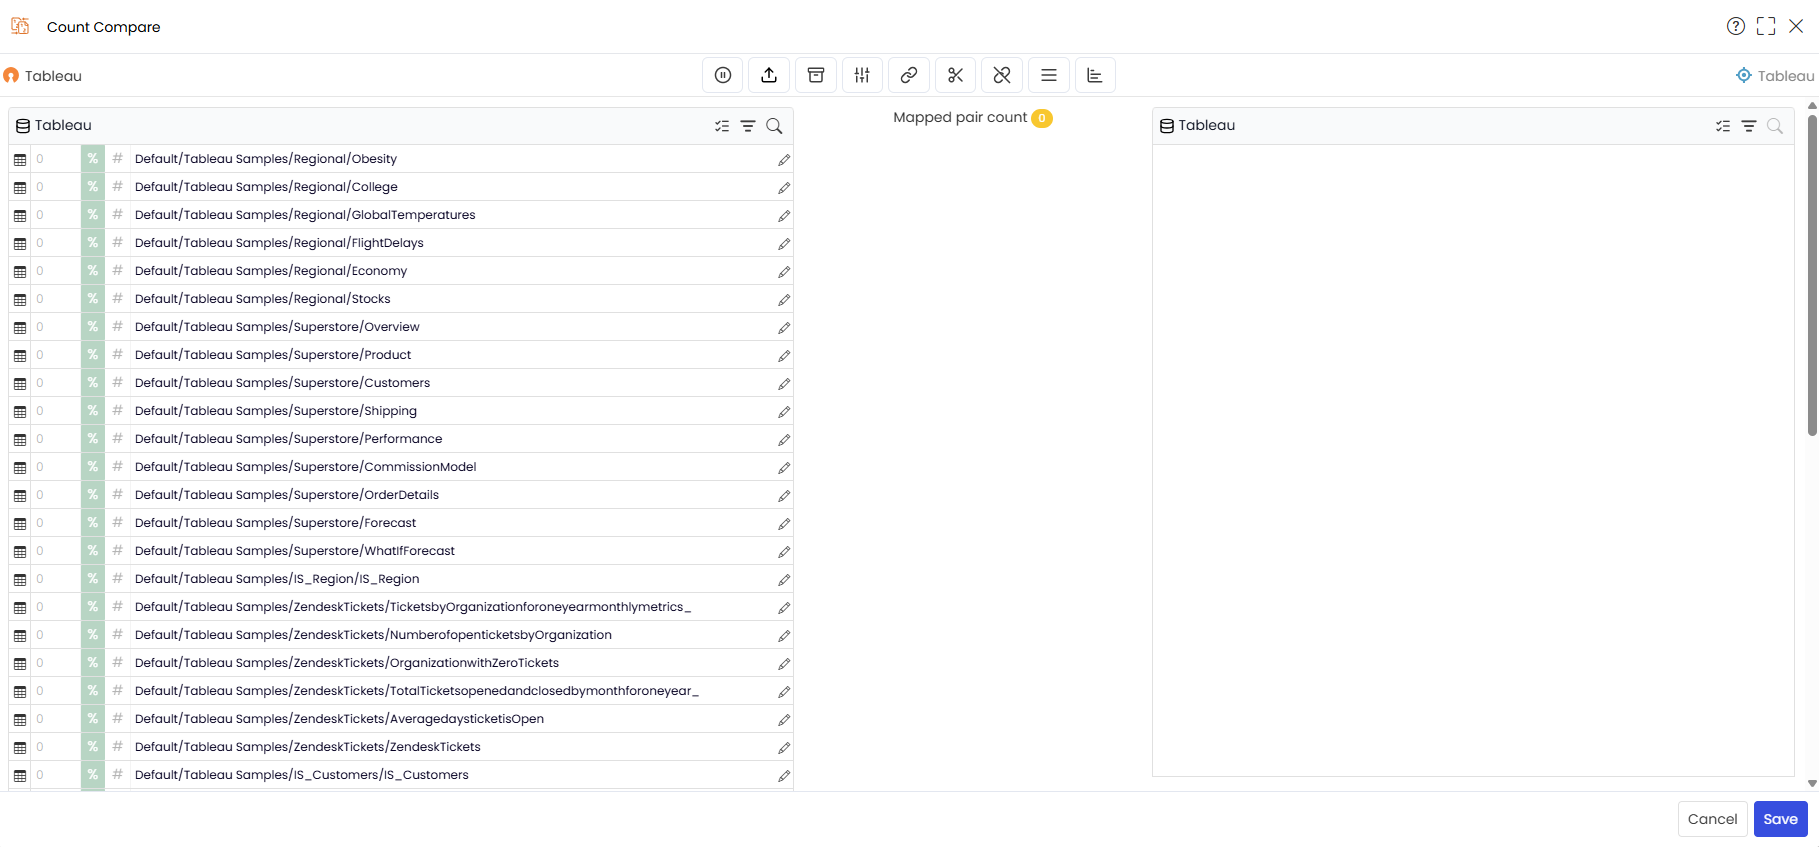The width and height of the screenshot is (1819, 847).
Task: Click the vertical scrollbar thumb at right edge
Action: tap(1812, 275)
